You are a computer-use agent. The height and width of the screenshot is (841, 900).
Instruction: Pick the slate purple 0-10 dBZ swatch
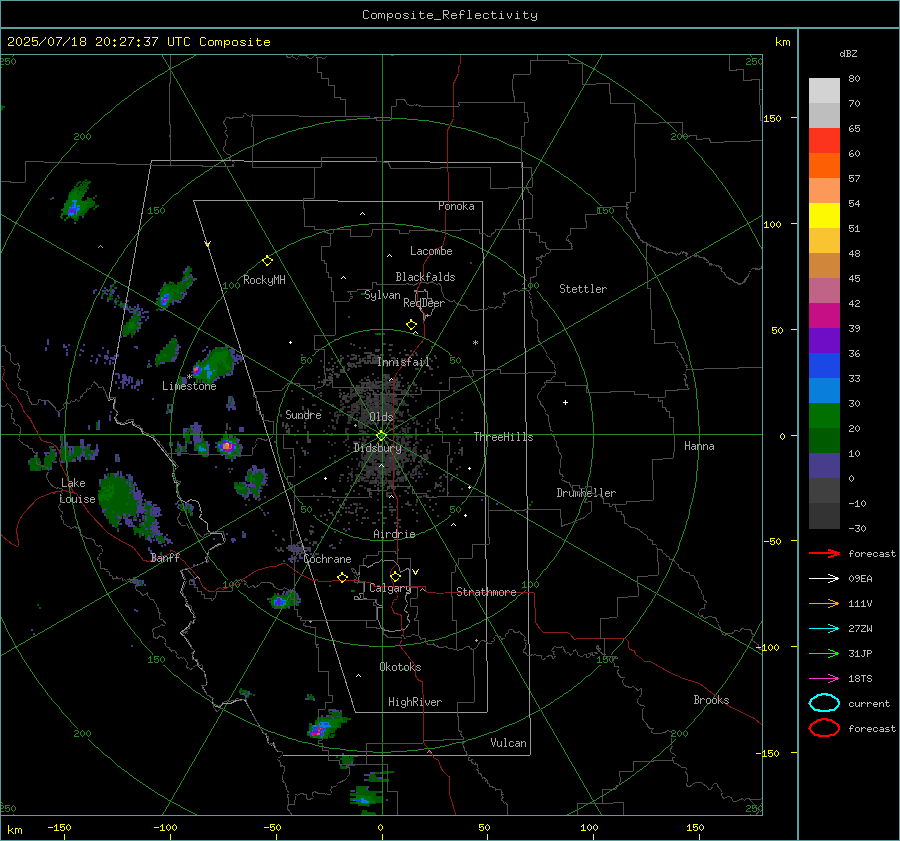(824, 466)
